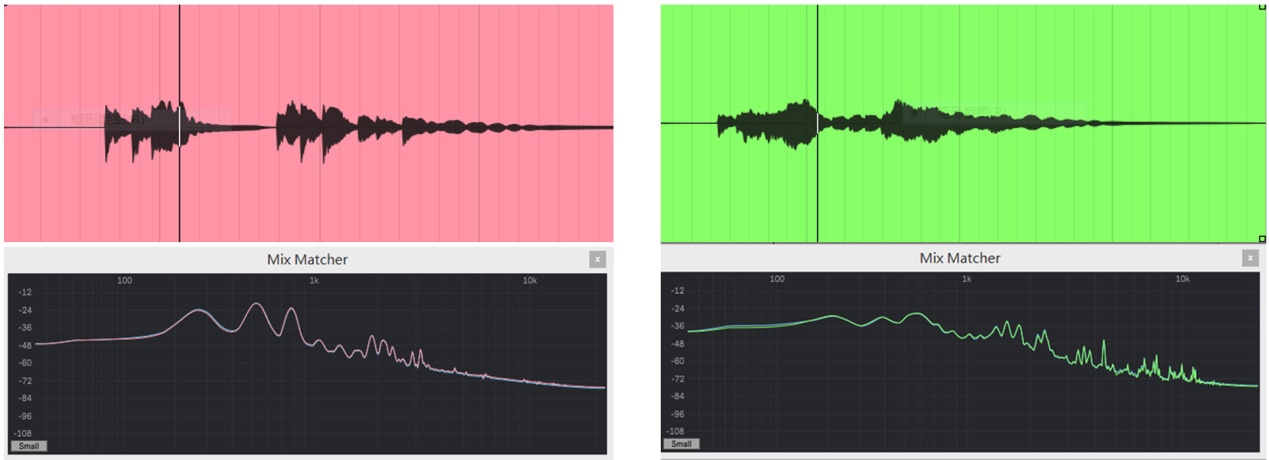The height and width of the screenshot is (460, 1269).
Task: Click green clip's top-right corner handle
Action: pyautogui.click(x=1262, y=7)
